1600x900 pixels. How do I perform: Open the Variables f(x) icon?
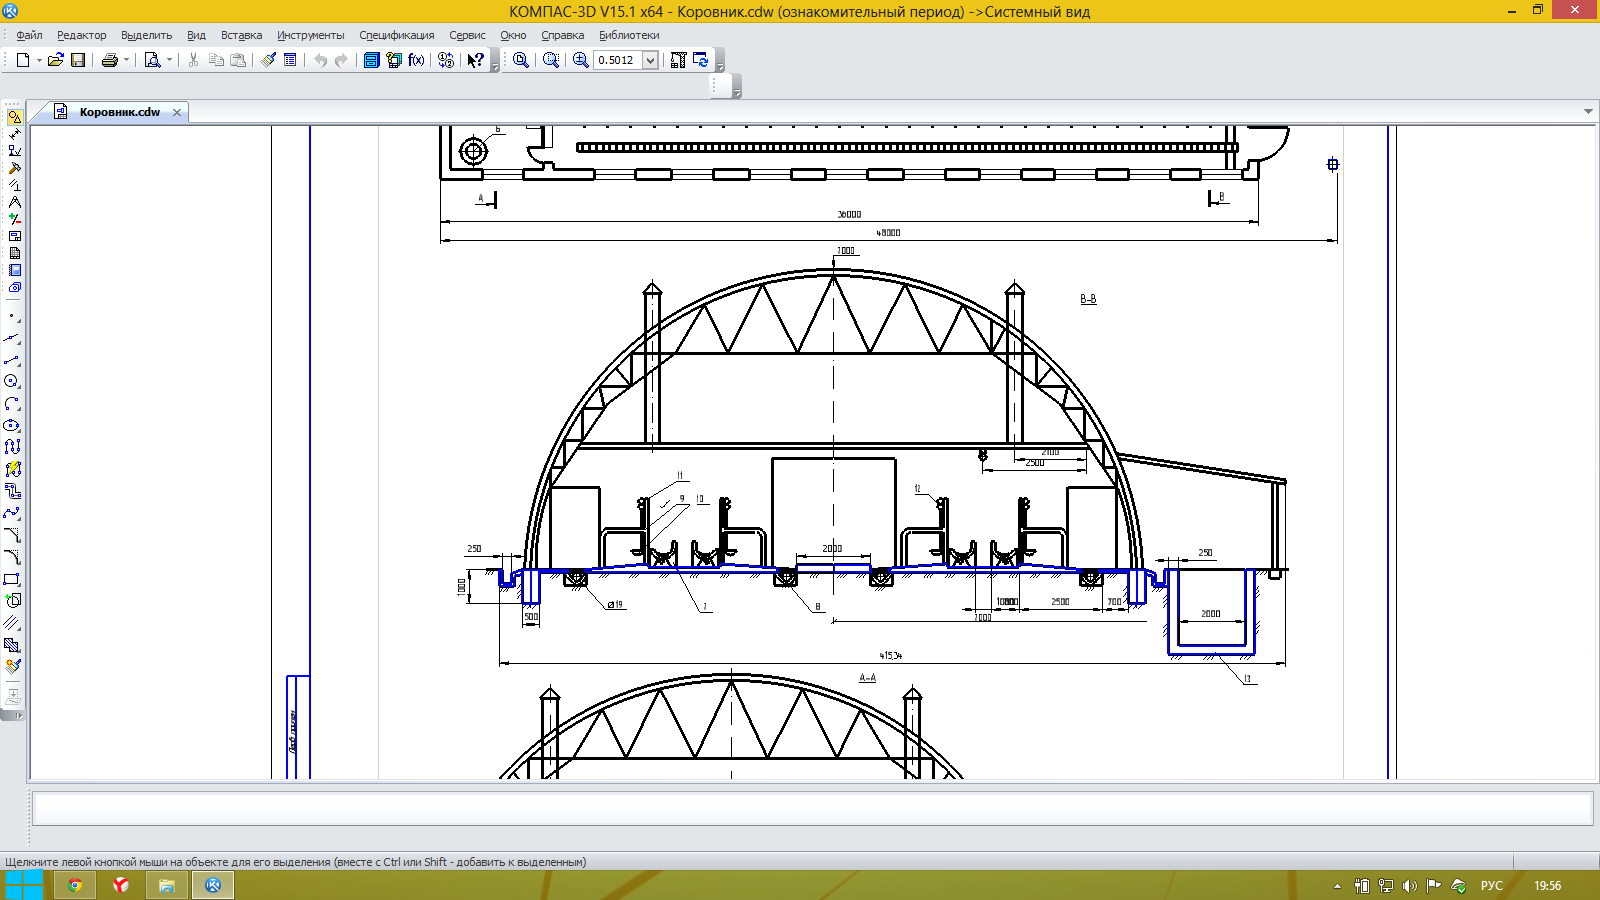point(417,60)
